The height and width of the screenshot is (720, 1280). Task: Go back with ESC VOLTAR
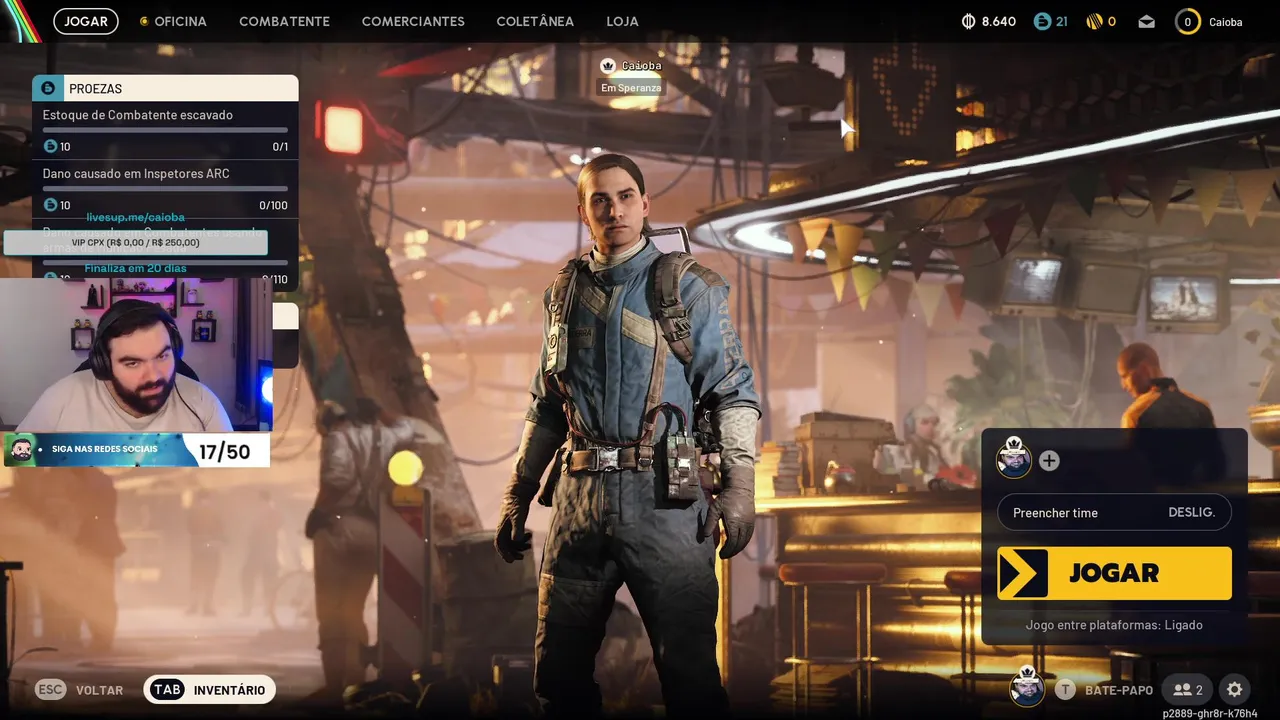pyautogui.click(x=79, y=690)
